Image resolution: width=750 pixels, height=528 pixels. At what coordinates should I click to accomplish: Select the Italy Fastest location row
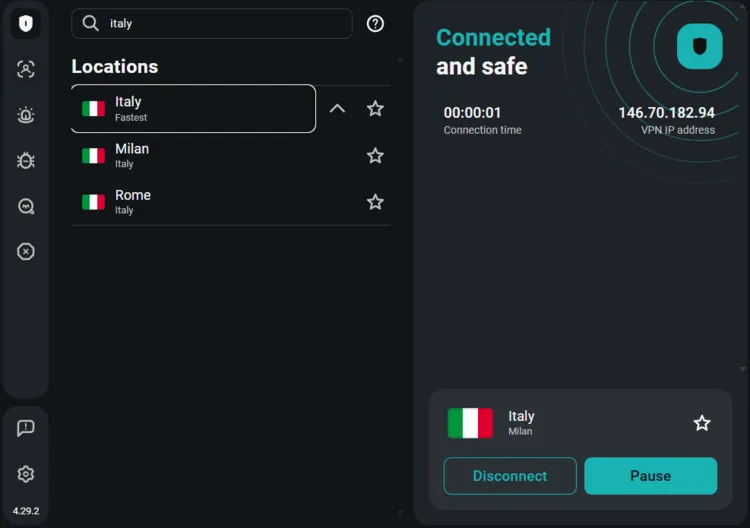(193, 109)
